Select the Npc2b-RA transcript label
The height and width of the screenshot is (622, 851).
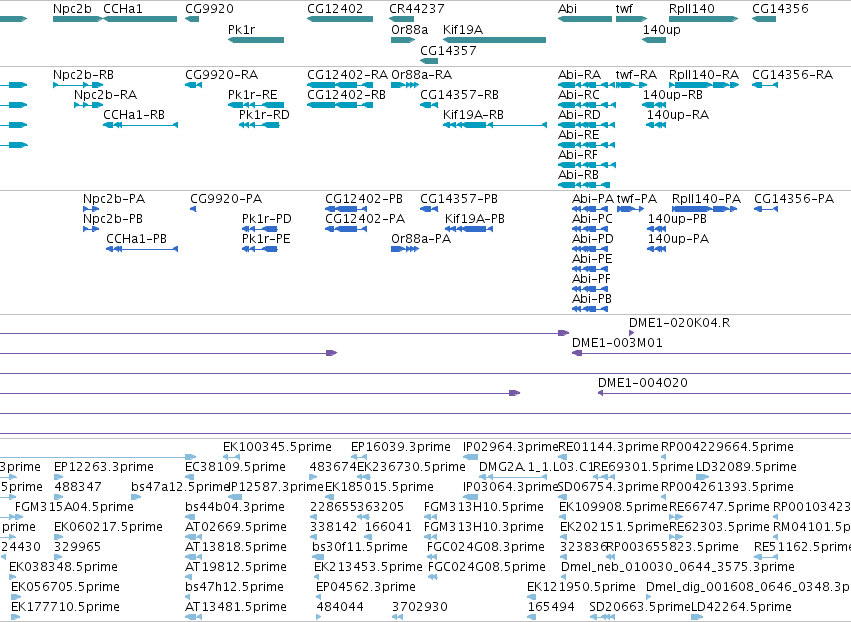pos(105,94)
